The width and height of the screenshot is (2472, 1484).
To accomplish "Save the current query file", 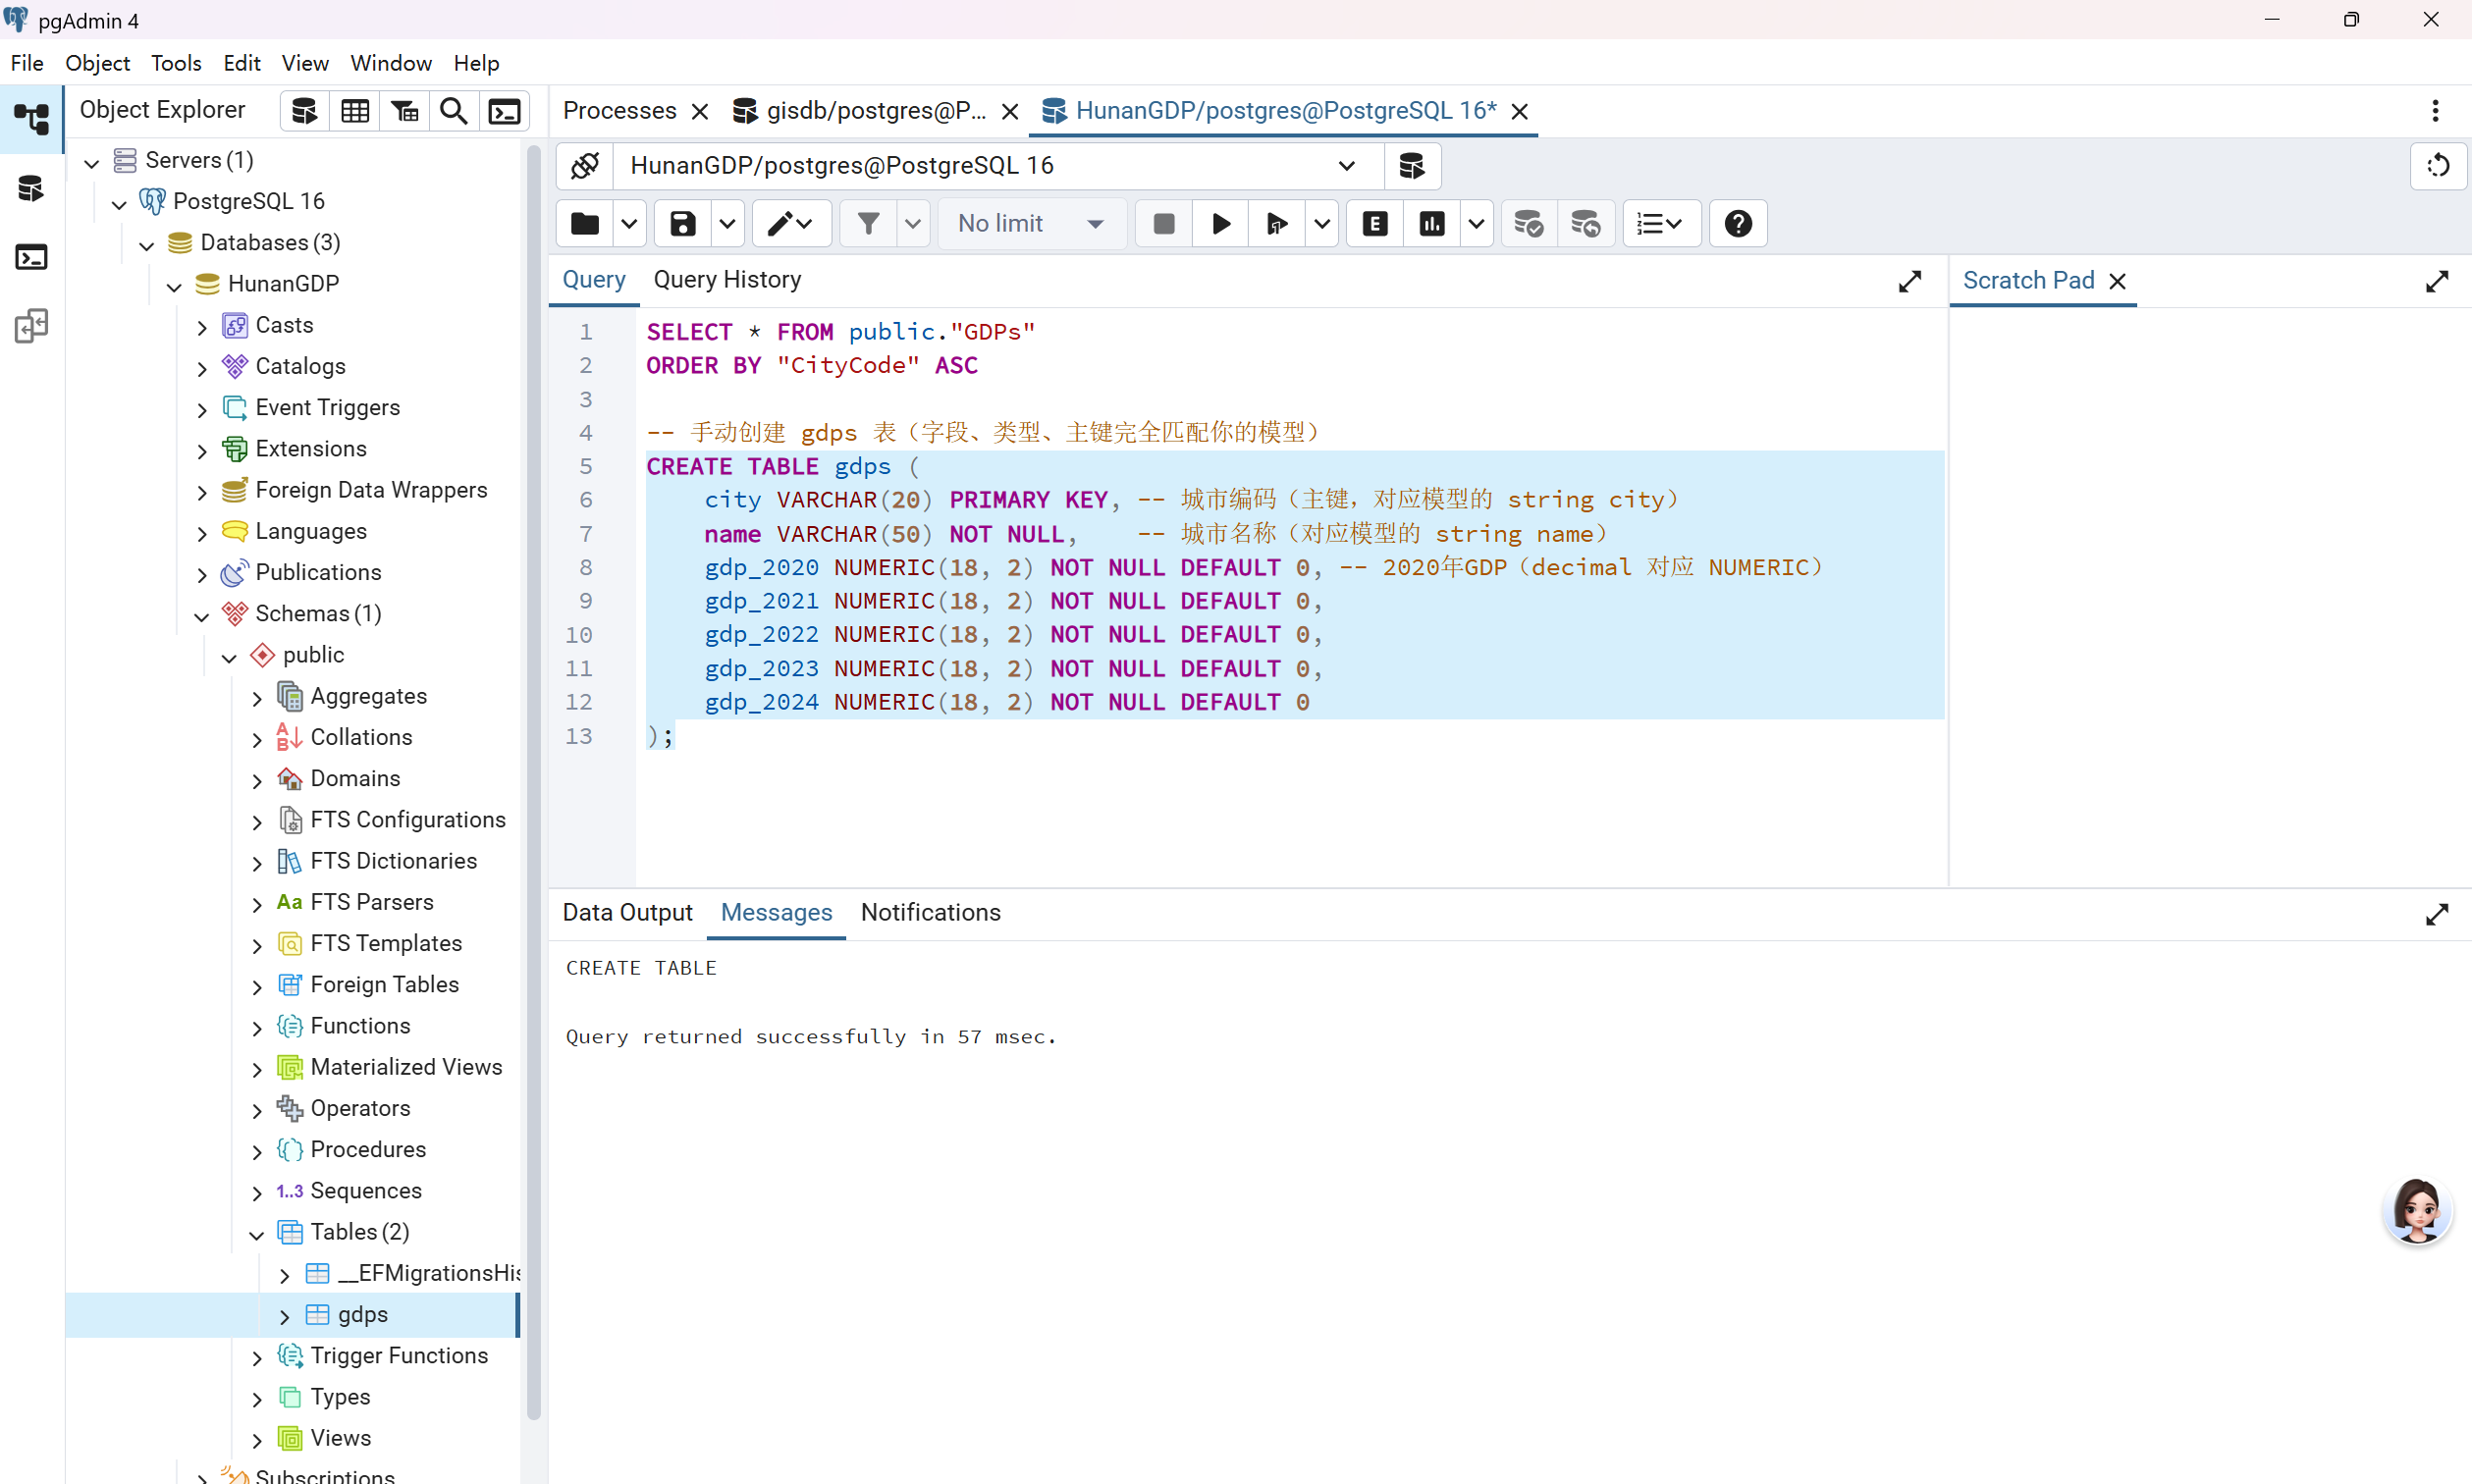I will click(683, 223).
